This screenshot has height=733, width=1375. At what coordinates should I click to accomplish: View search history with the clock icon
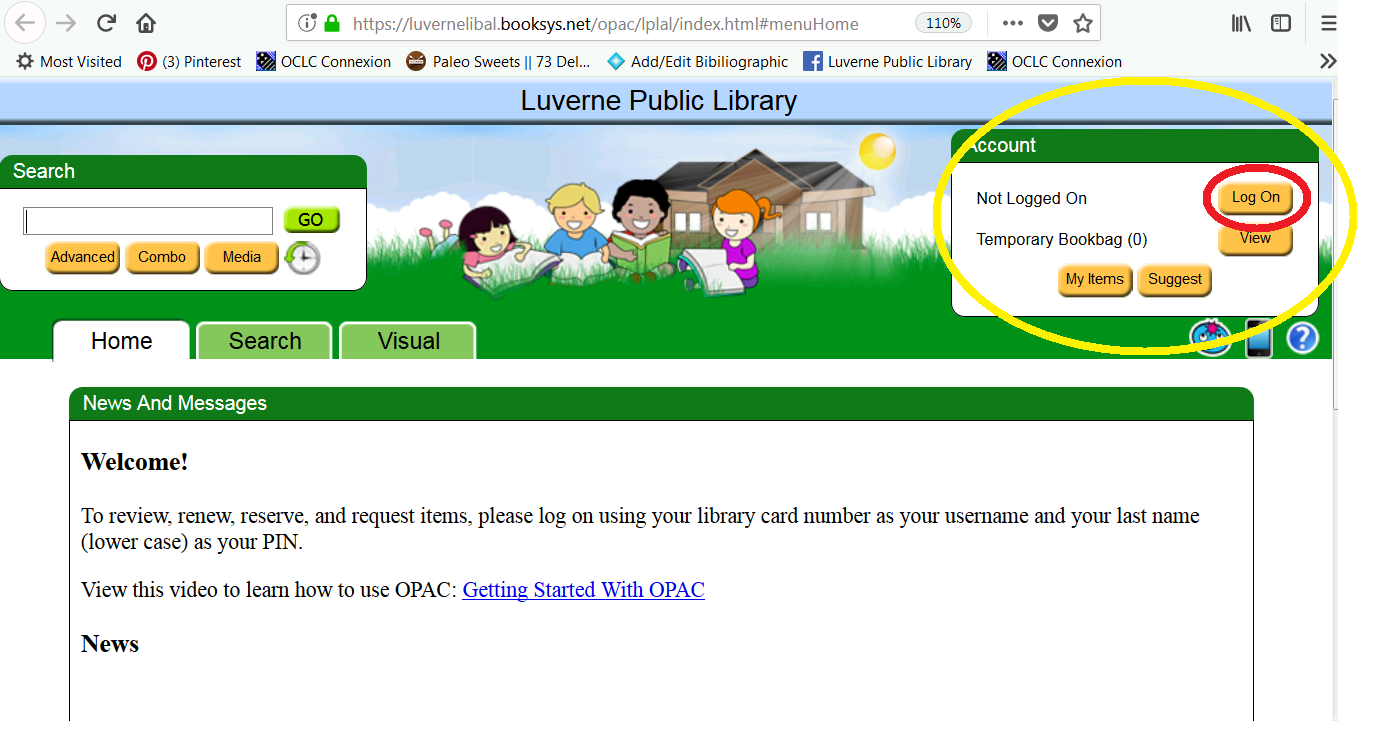(300, 258)
